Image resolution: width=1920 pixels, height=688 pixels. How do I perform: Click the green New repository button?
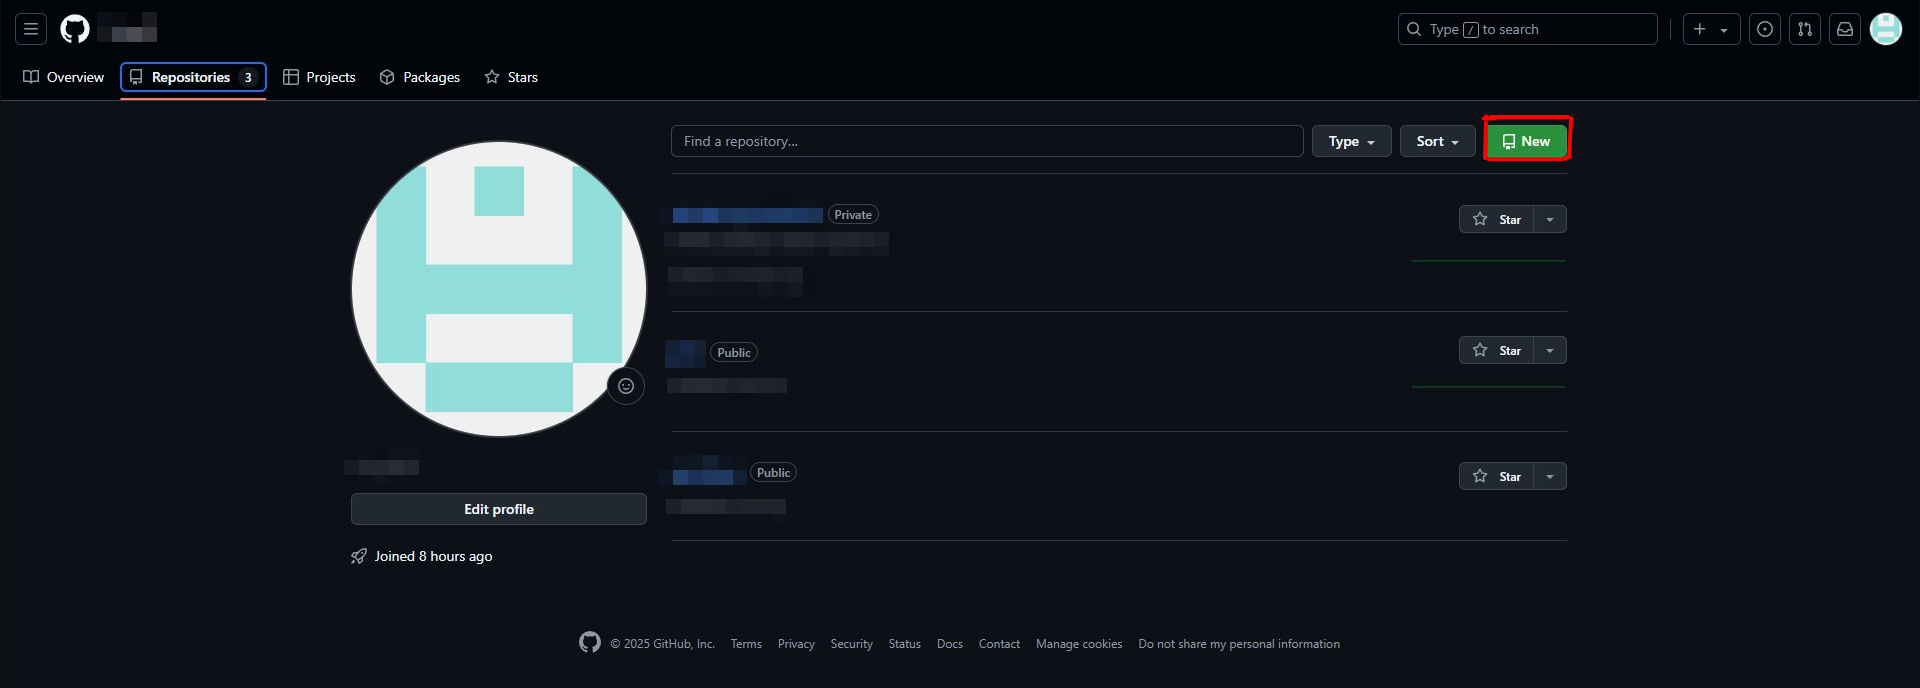coord(1526,141)
